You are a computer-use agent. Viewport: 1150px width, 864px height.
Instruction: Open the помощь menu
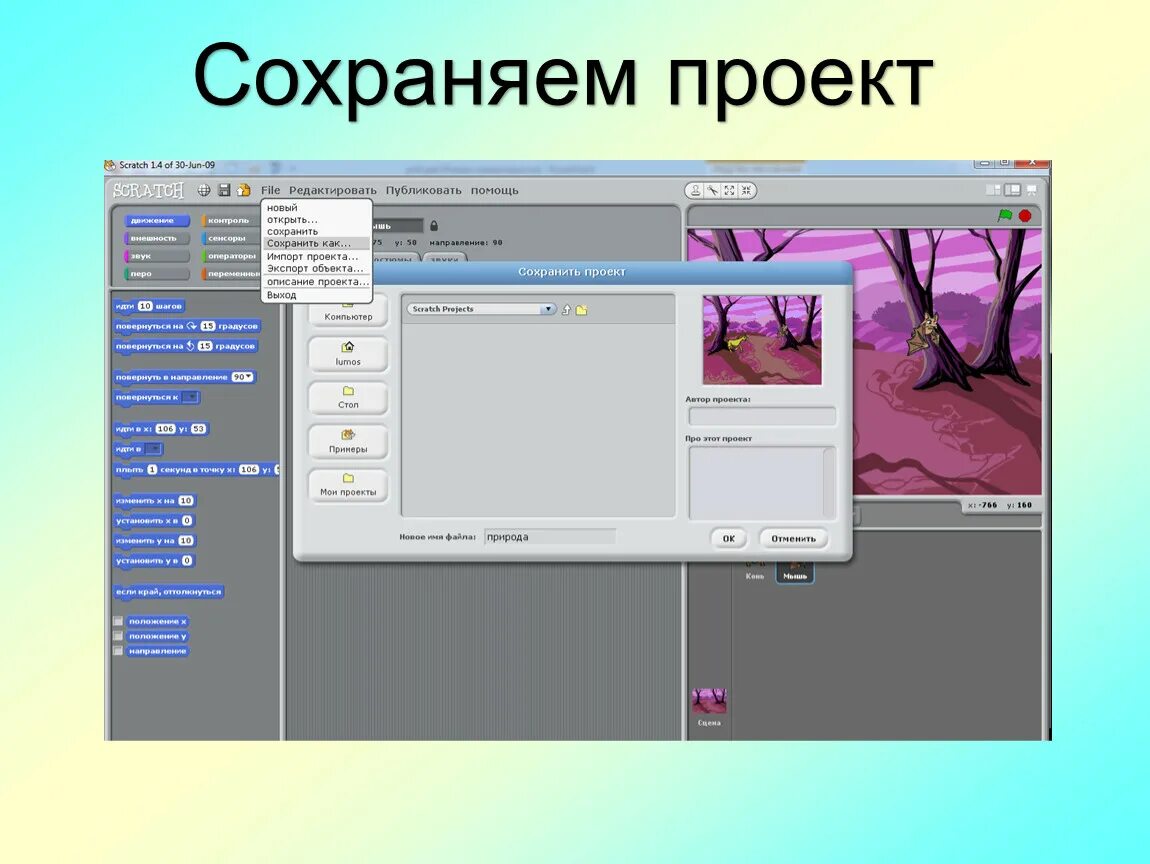pos(494,190)
